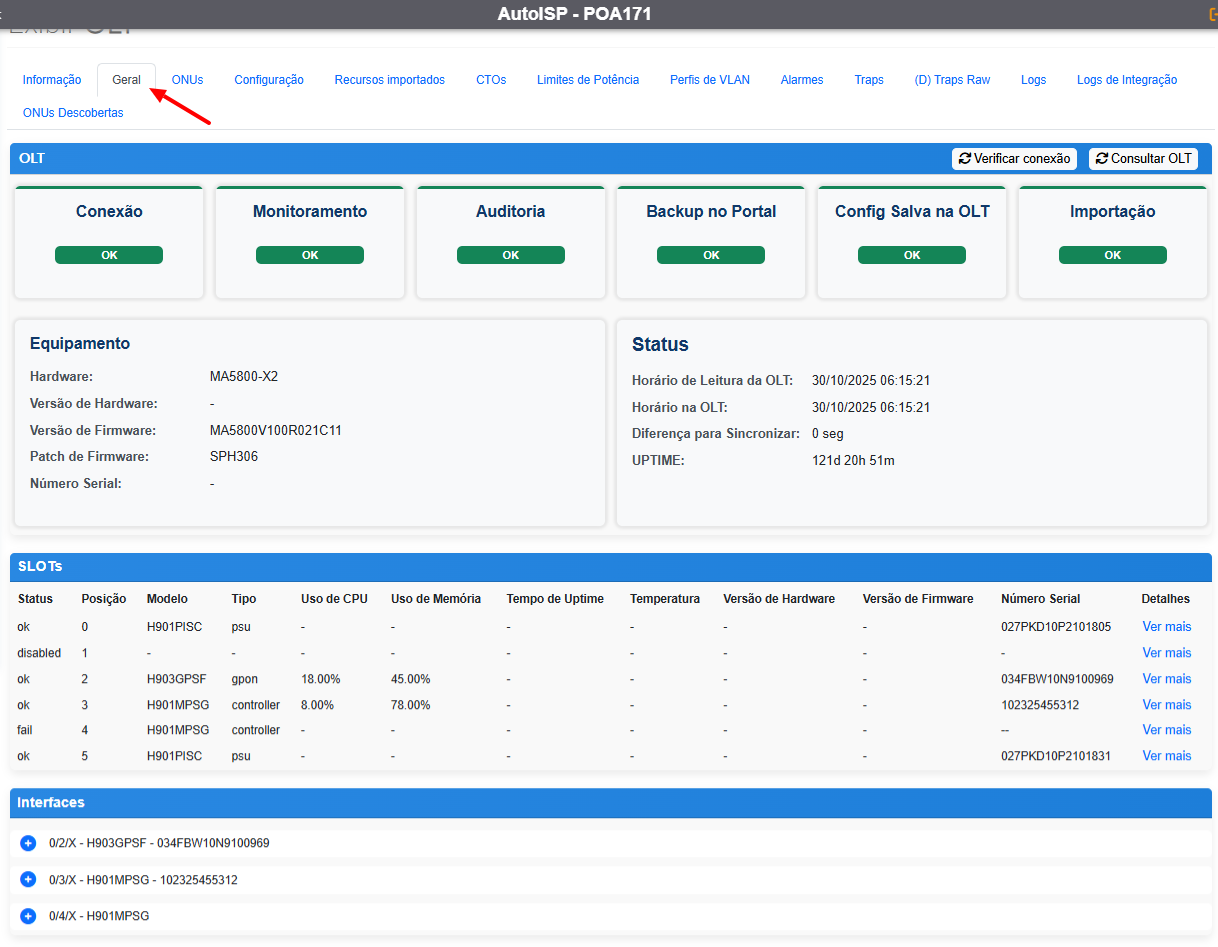
Task: Go to the Alarmes tab
Action: click(x=802, y=80)
